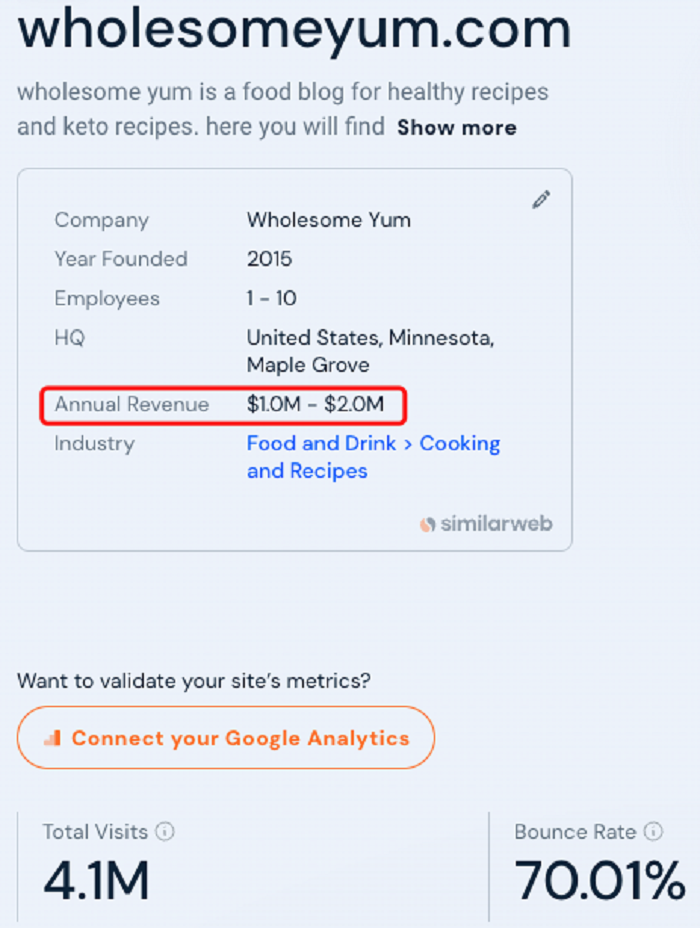Click the 70.01% Bounce Rate figure
This screenshot has height=928, width=700.
[599, 881]
